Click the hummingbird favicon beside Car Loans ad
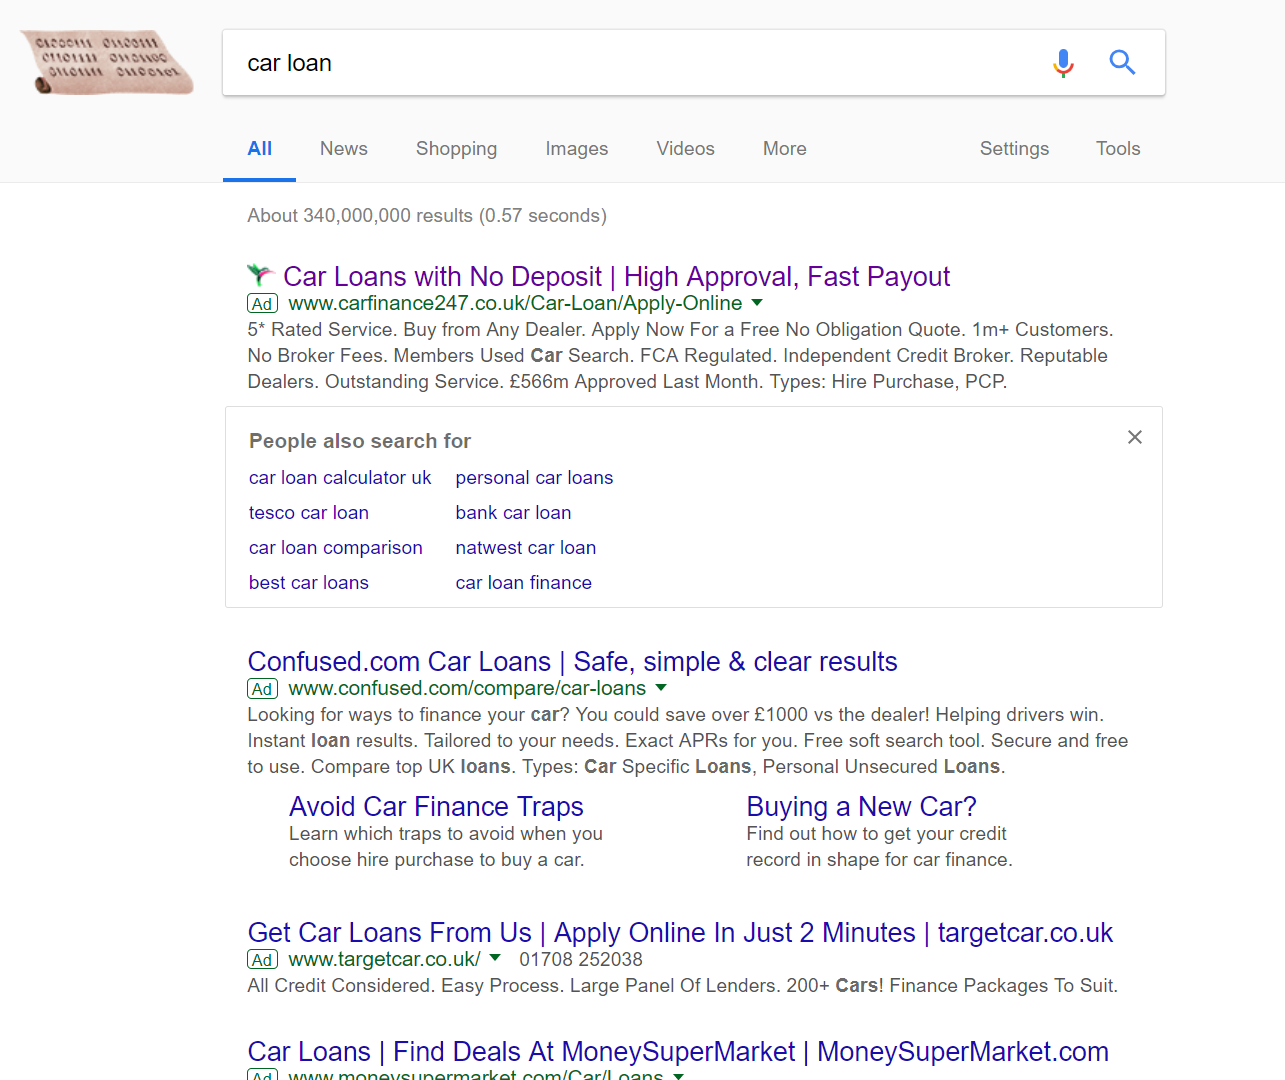This screenshot has width=1285, height=1080. tap(260, 275)
